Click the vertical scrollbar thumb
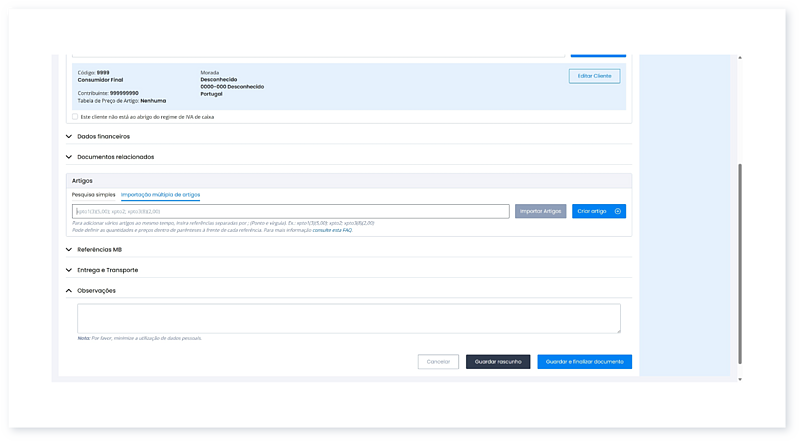Screen dimensions: 800x442 click(x=739, y=265)
